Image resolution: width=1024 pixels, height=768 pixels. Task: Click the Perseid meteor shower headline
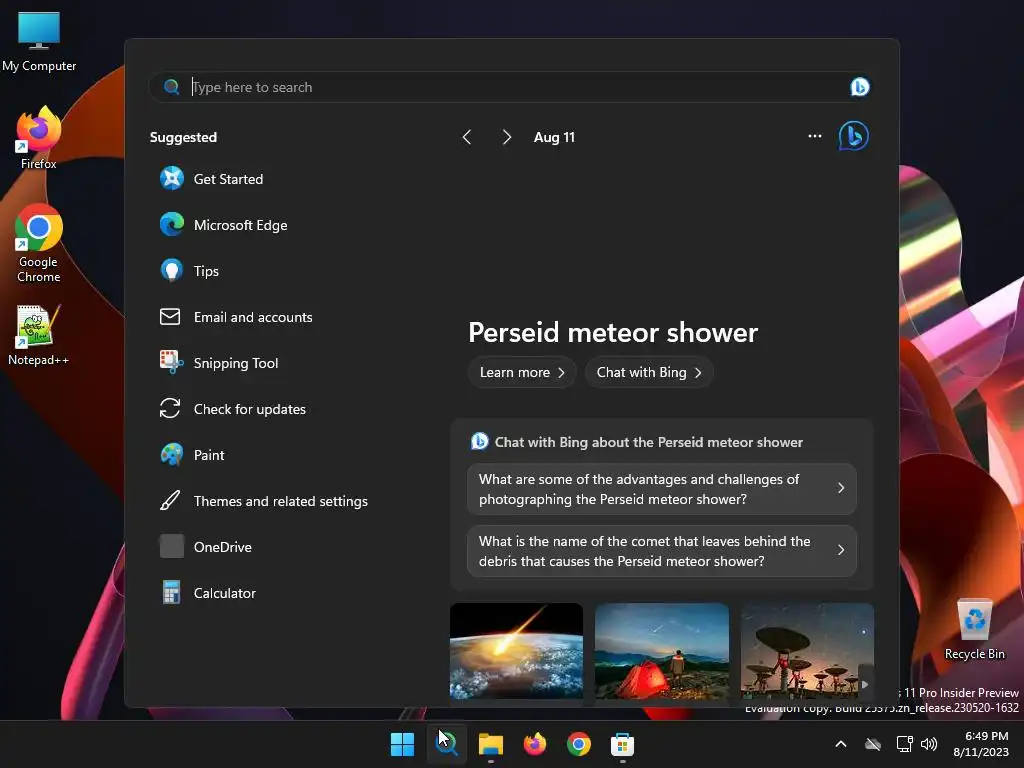pos(613,332)
